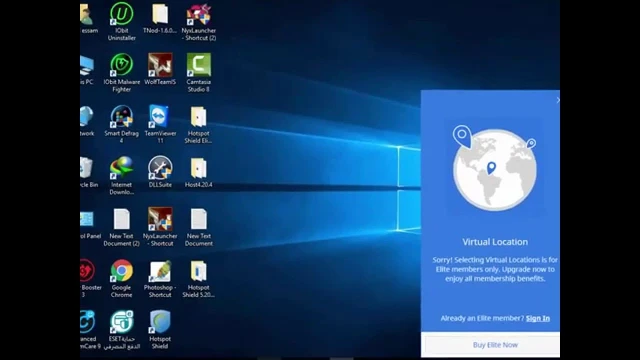Click the Buy Elite Now button
Screen dimensions: 640x360
[493, 345]
